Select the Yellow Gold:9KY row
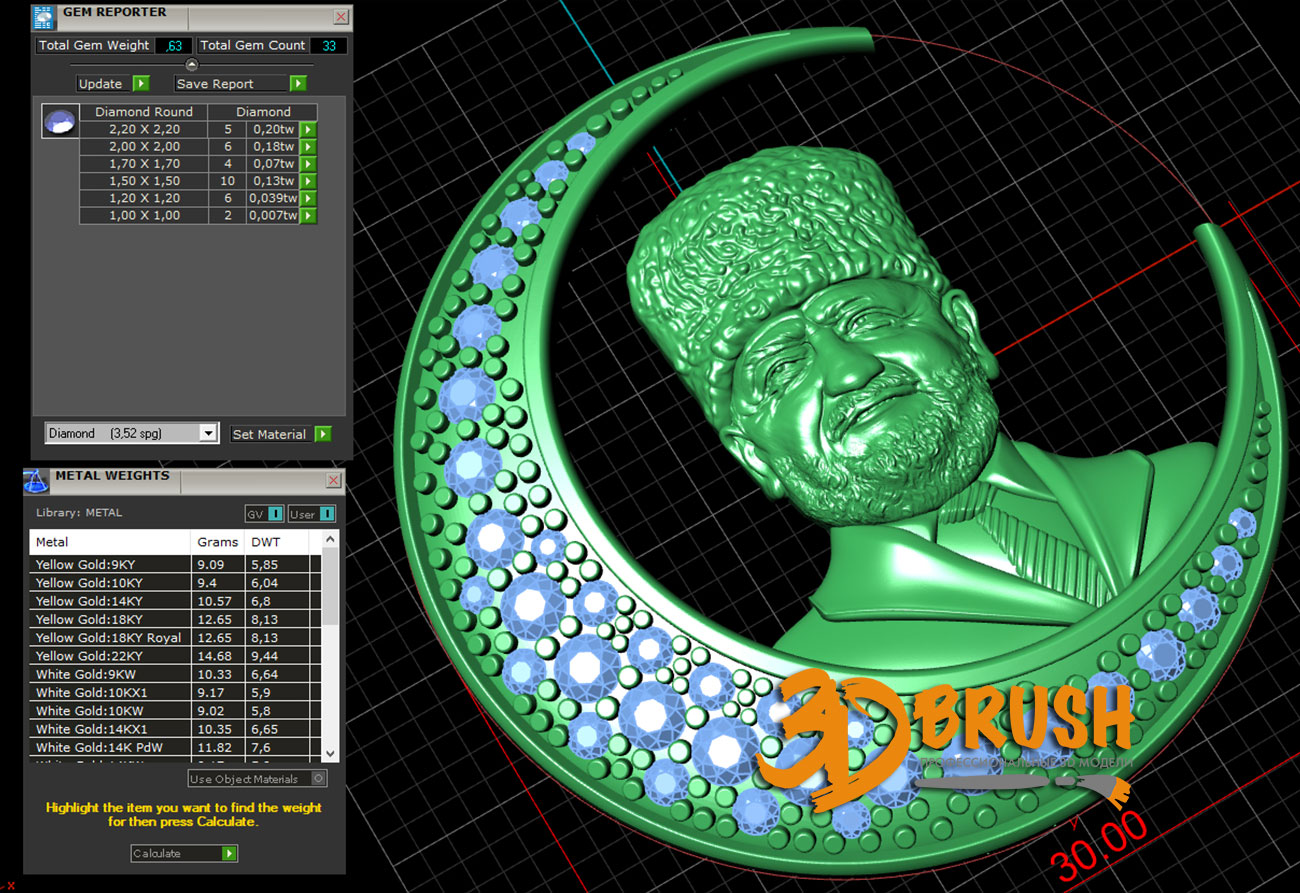Image resolution: width=1300 pixels, height=893 pixels. click(175, 565)
